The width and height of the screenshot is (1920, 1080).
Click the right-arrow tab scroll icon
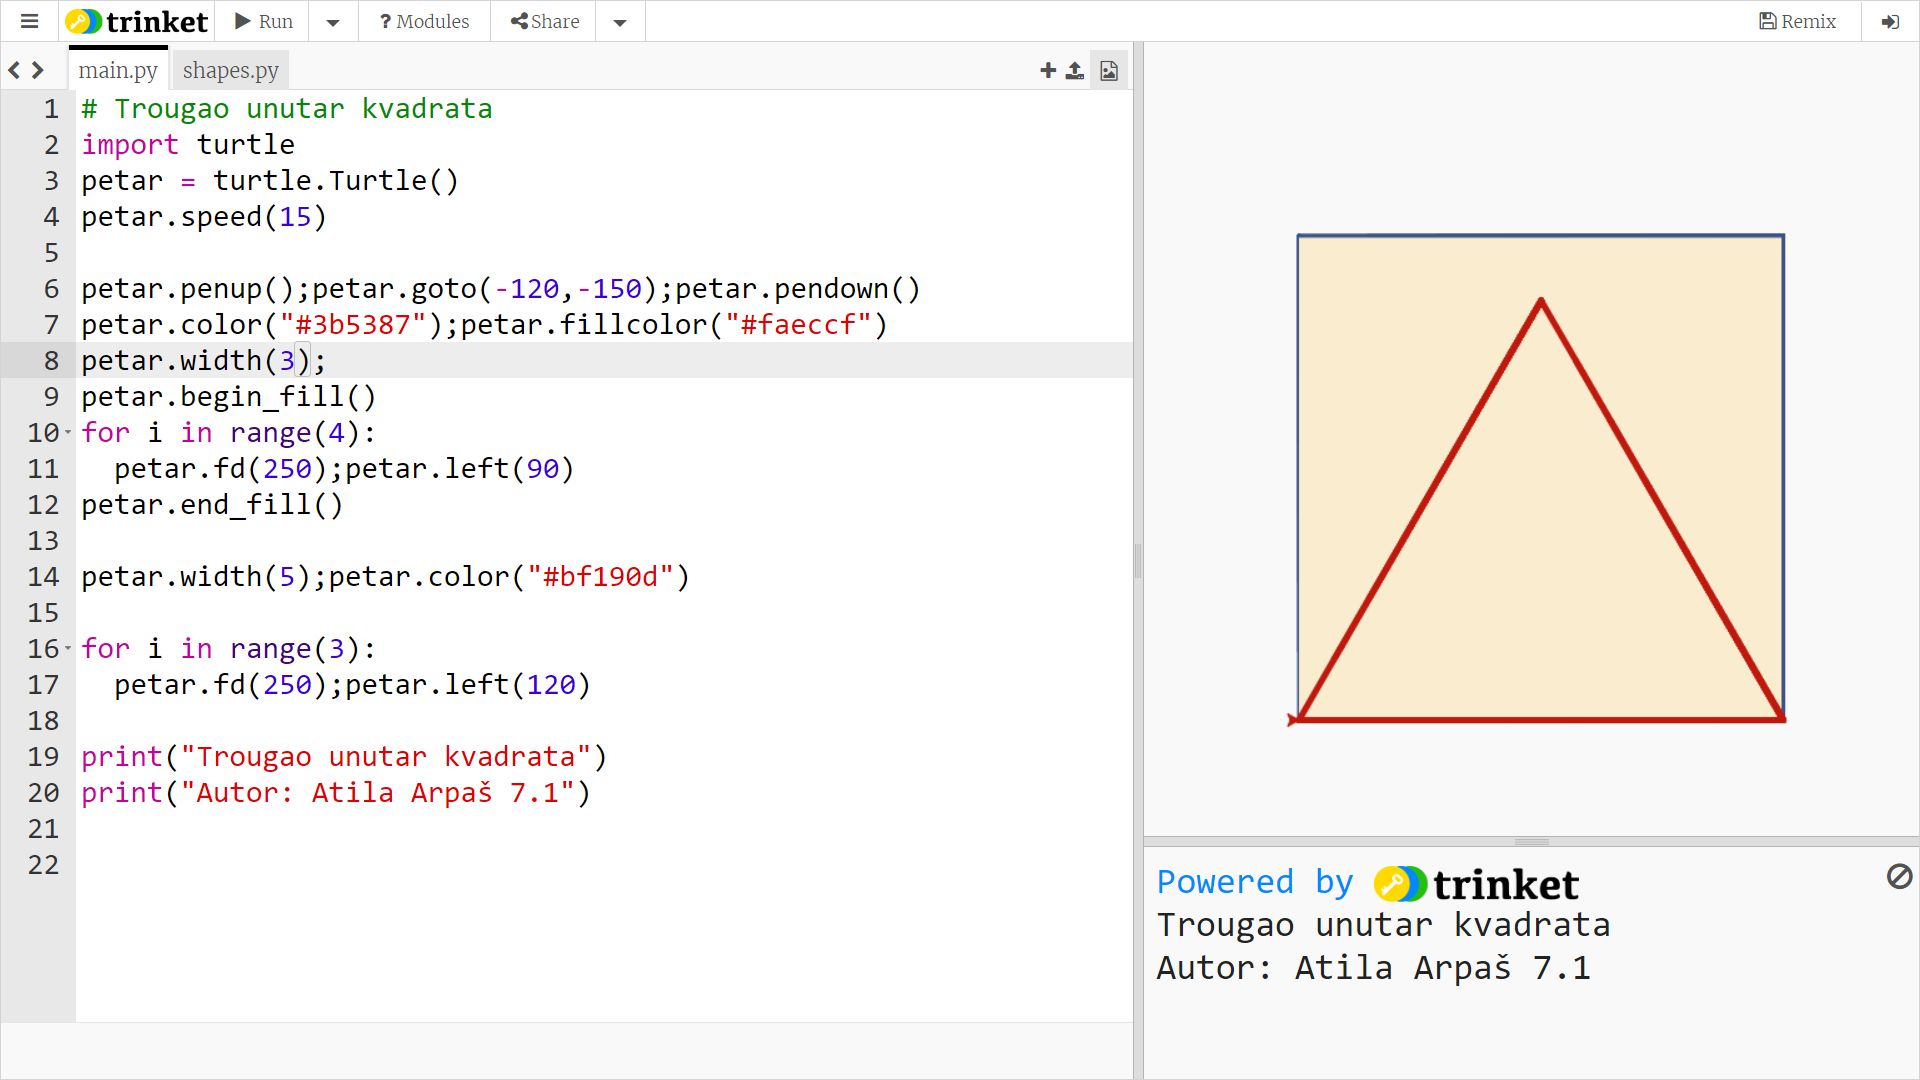point(38,70)
